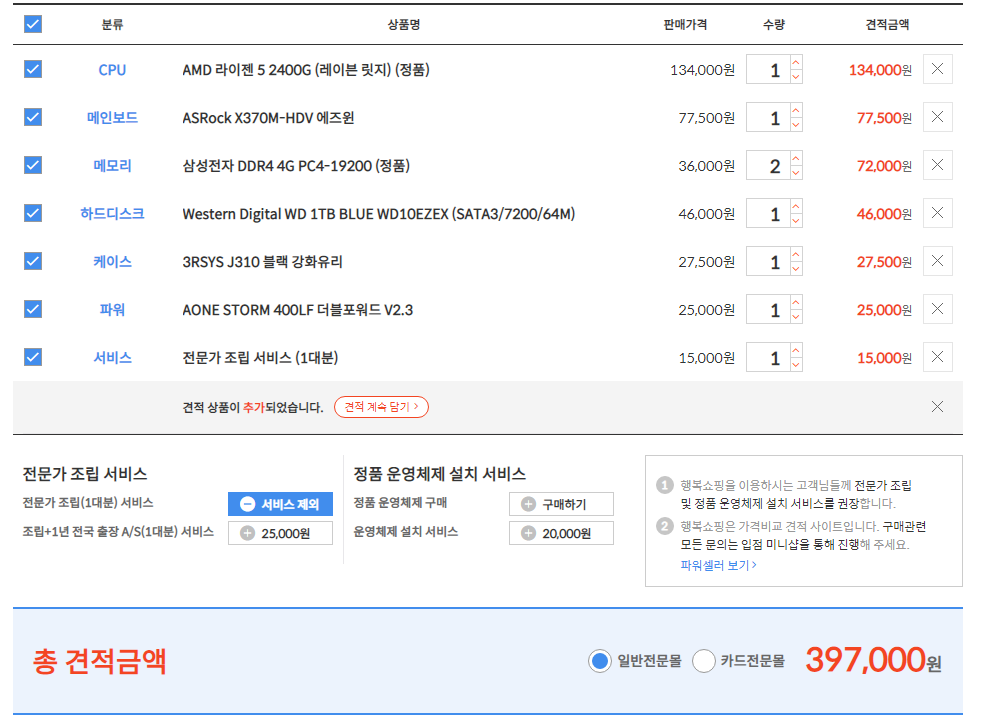This screenshot has width=983, height=726.
Task: Decrease 파워 quantity with down arrow
Action: click(796, 317)
